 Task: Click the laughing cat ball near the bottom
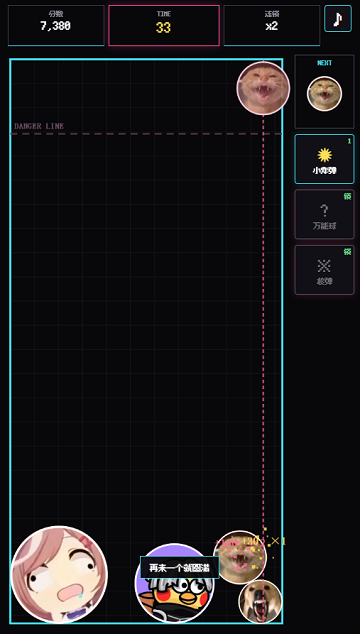point(240,557)
